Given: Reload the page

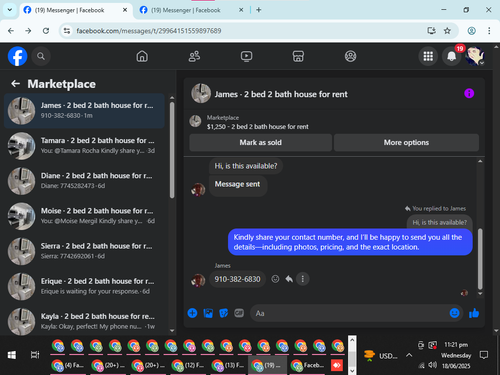Looking at the screenshot, I should click(x=46, y=31).
